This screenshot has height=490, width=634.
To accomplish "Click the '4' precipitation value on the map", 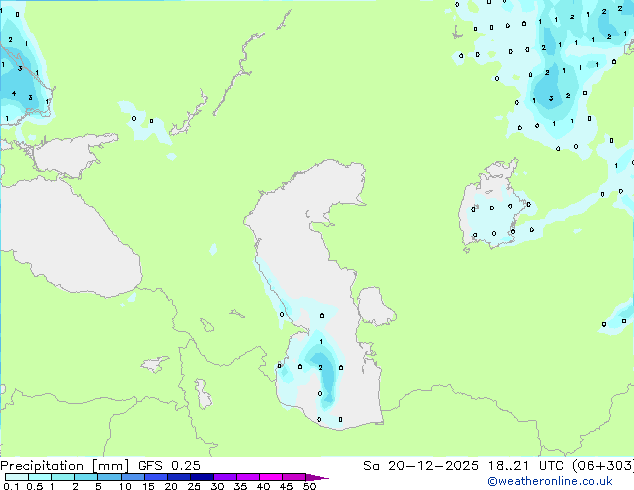I will click(x=14, y=93).
